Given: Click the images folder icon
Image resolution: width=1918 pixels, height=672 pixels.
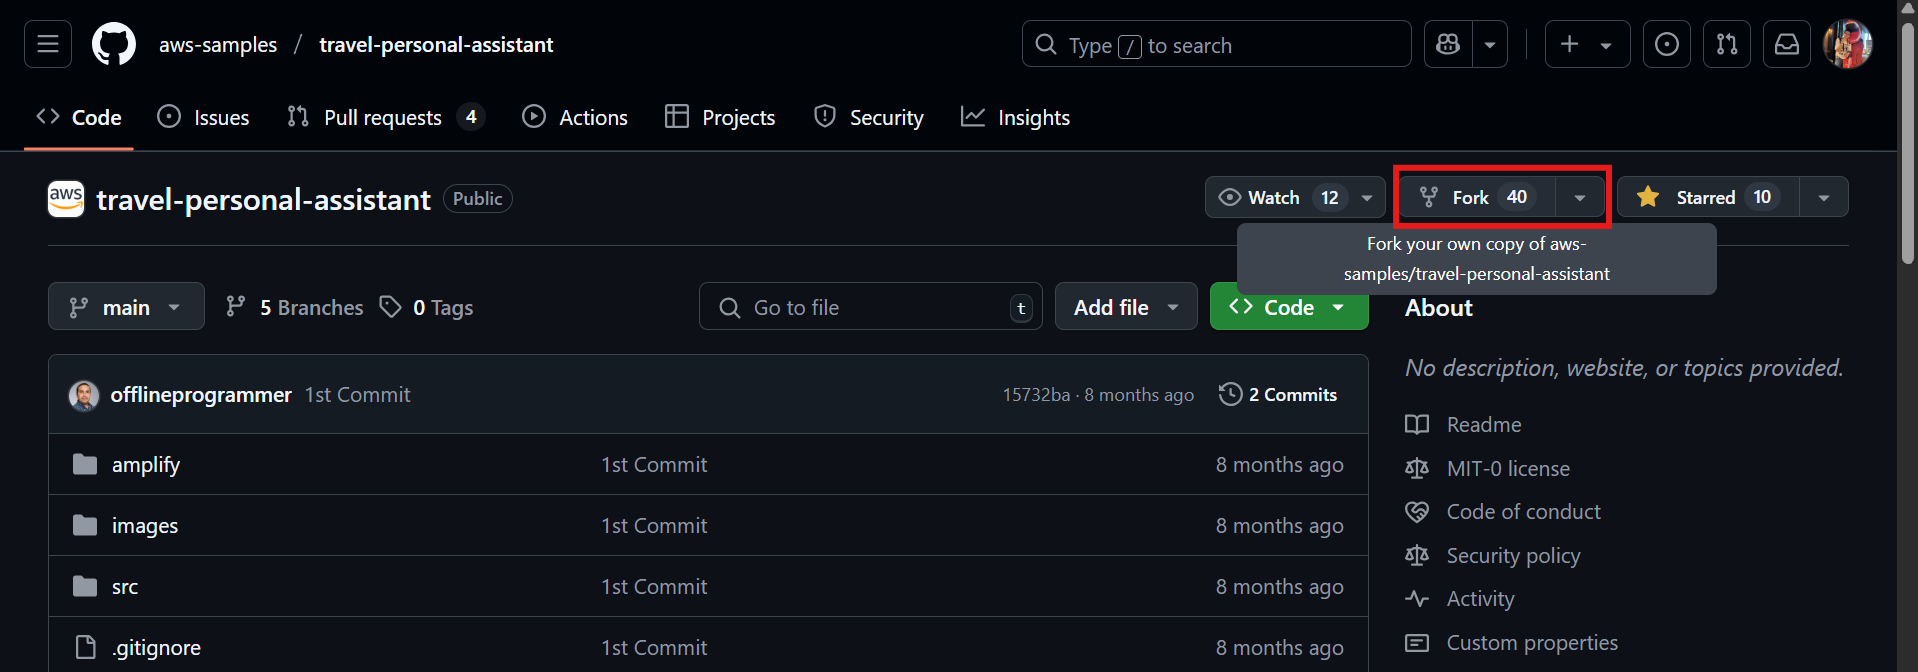Looking at the screenshot, I should coord(85,525).
